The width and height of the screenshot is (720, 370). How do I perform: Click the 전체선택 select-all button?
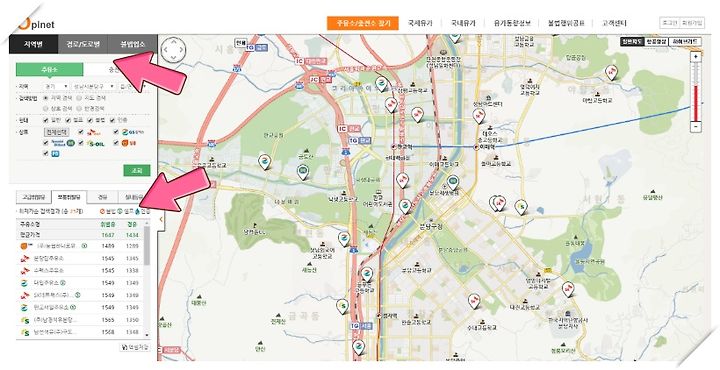(56, 132)
